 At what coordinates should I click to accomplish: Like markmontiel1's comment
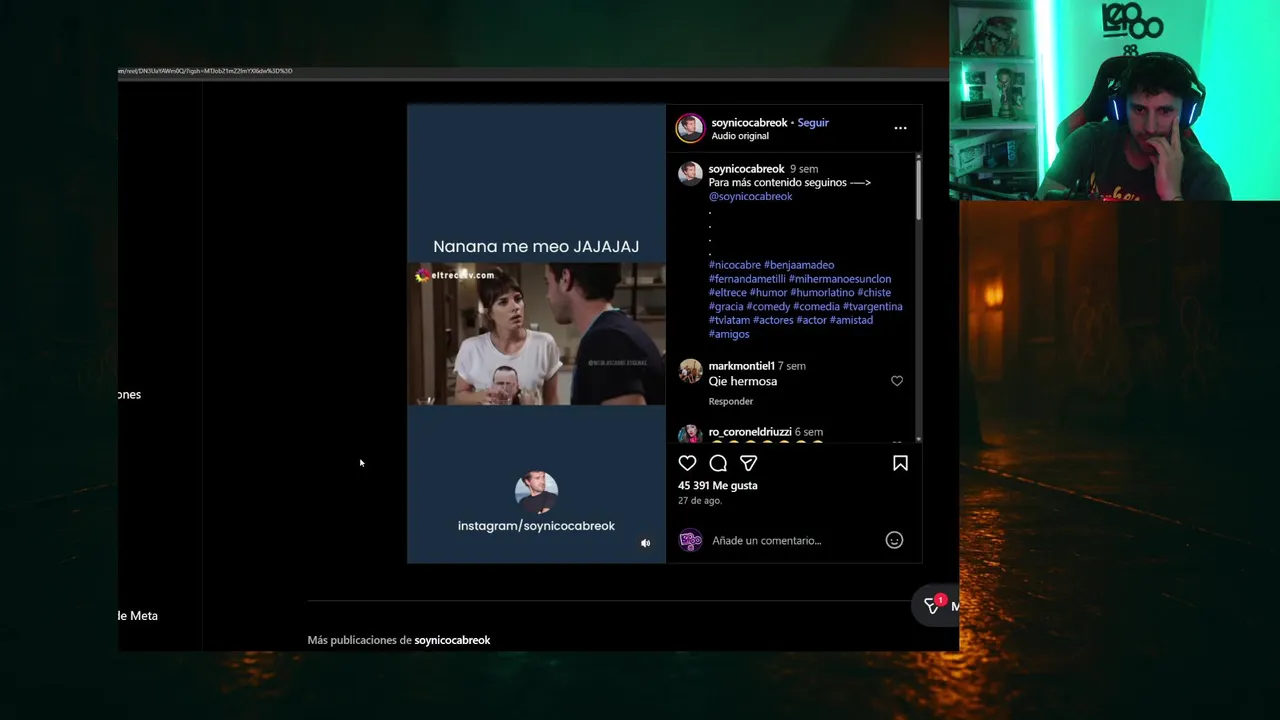point(896,381)
